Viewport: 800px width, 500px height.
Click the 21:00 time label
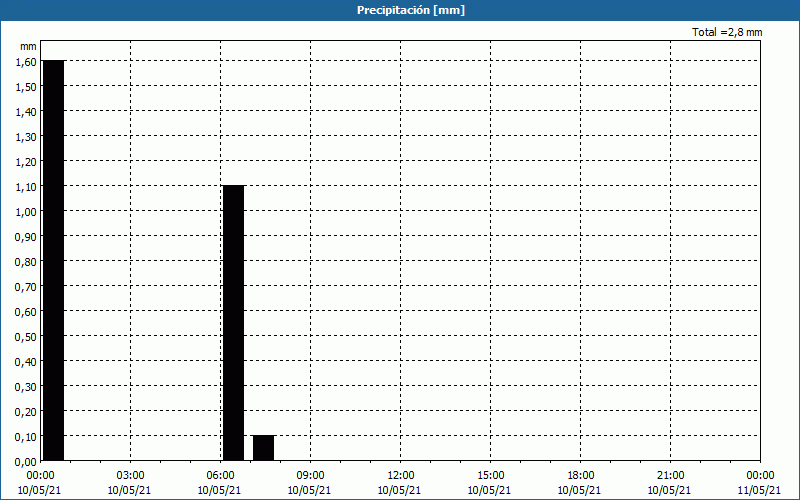670,476
